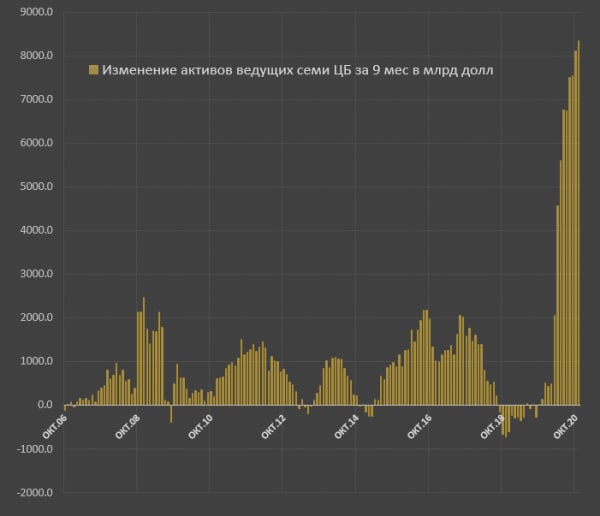Click the y-axis label 1000.0
This screenshot has height=516, width=600.
click(x=36, y=361)
